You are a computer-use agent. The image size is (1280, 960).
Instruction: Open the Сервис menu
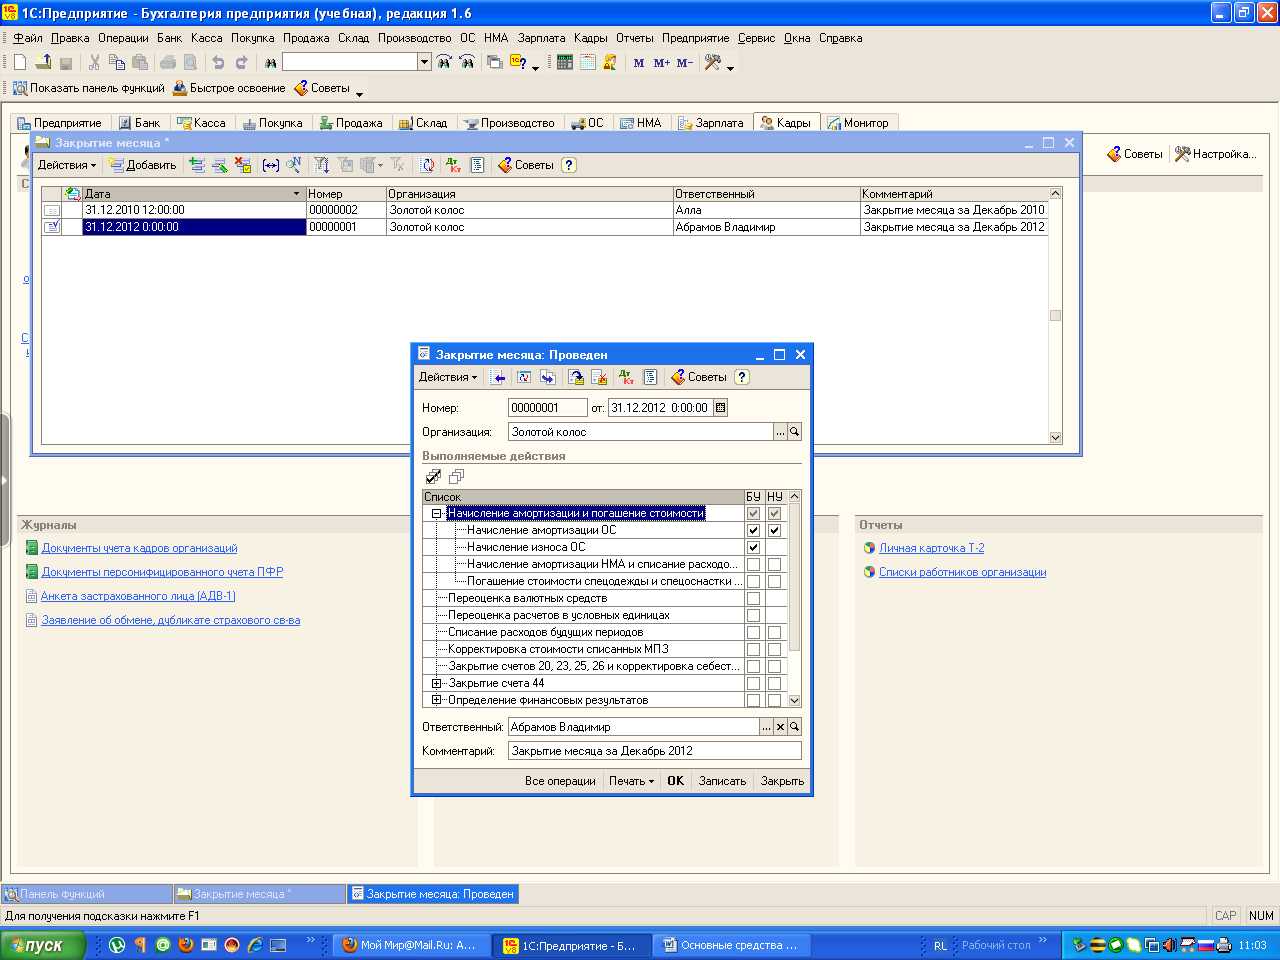tap(756, 38)
